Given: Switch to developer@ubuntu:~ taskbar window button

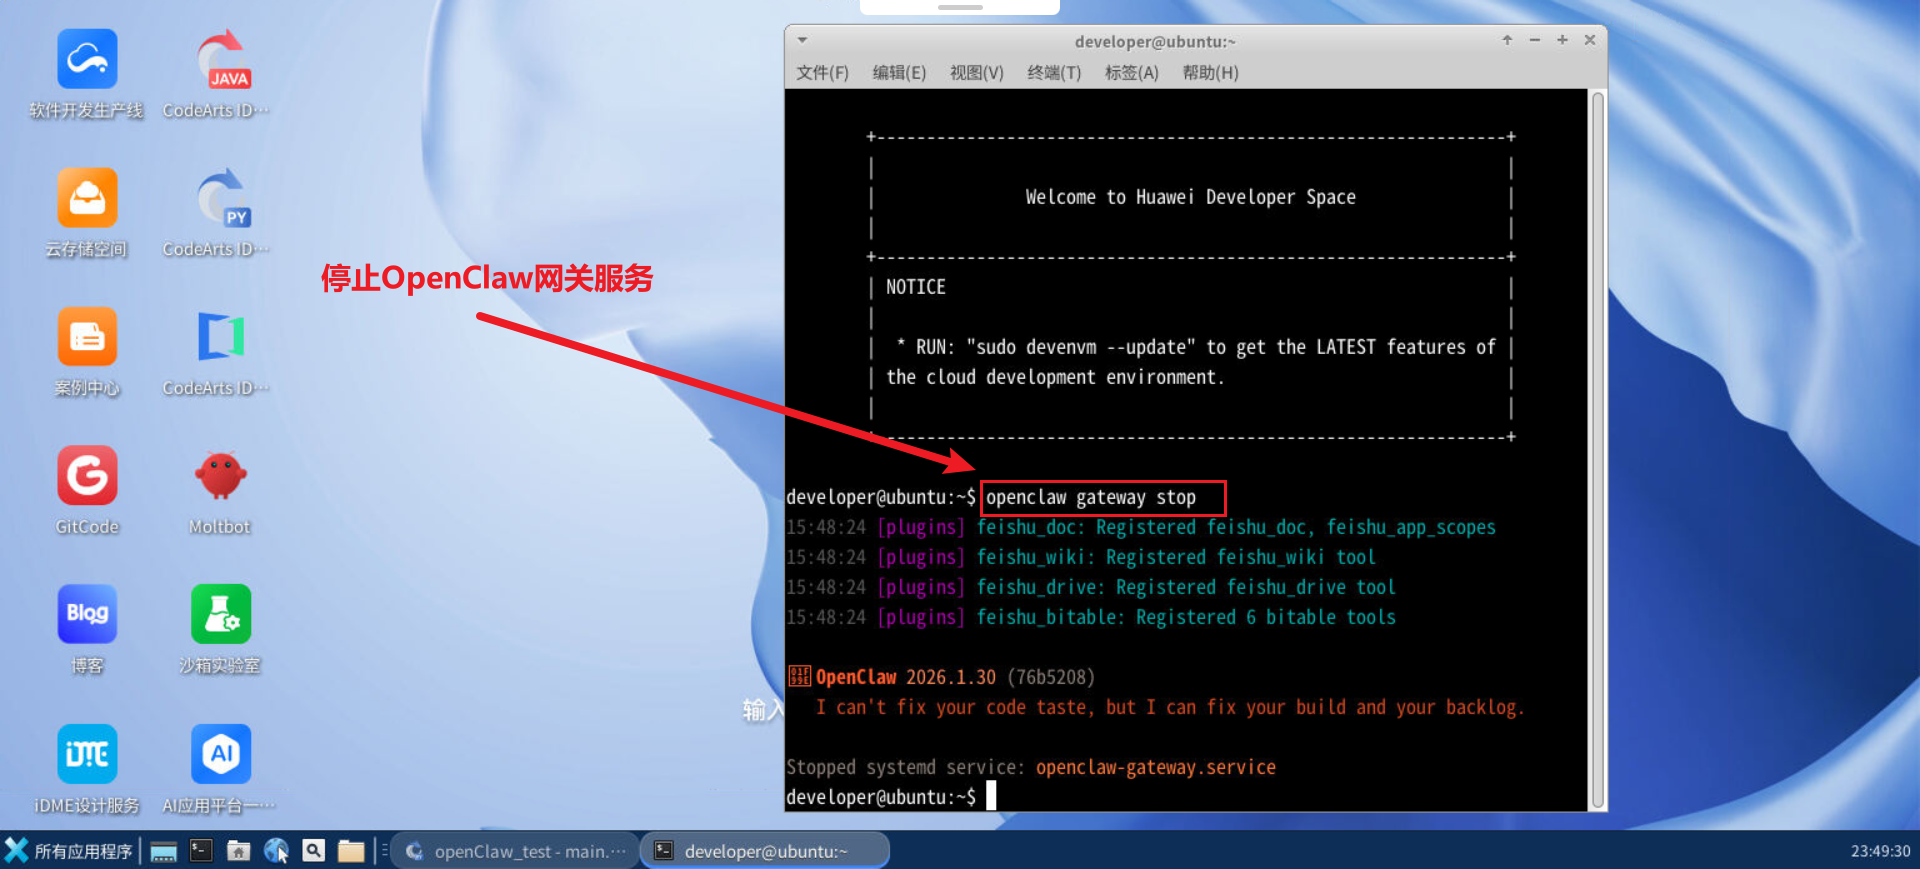Looking at the screenshot, I should click(765, 851).
